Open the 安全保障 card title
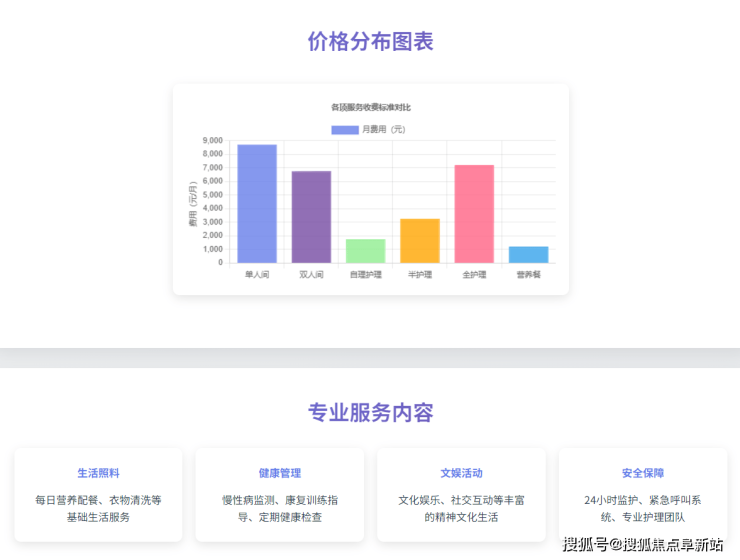The image size is (740, 560). point(643,473)
